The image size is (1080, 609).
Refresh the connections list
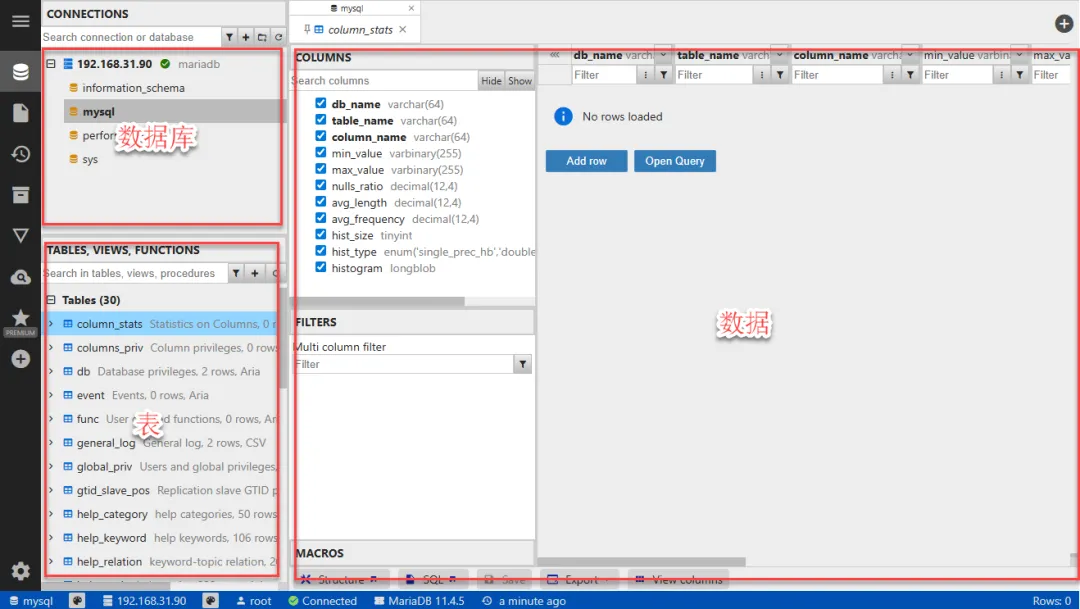point(278,37)
